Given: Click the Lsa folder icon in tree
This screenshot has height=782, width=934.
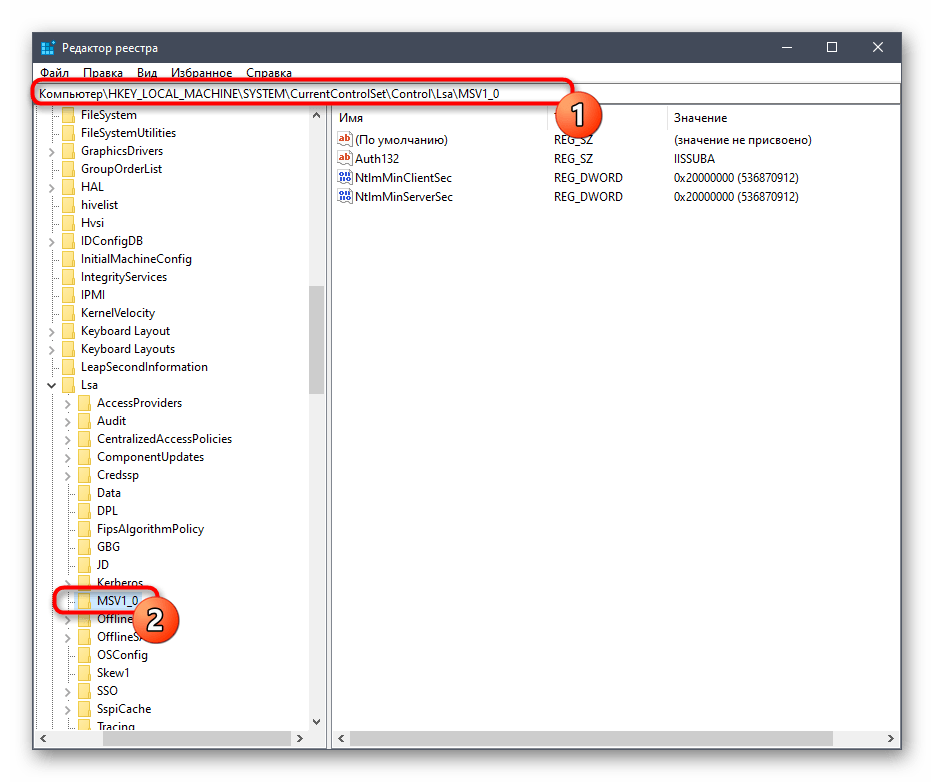Looking at the screenshot, I should [x=68, y=385].
